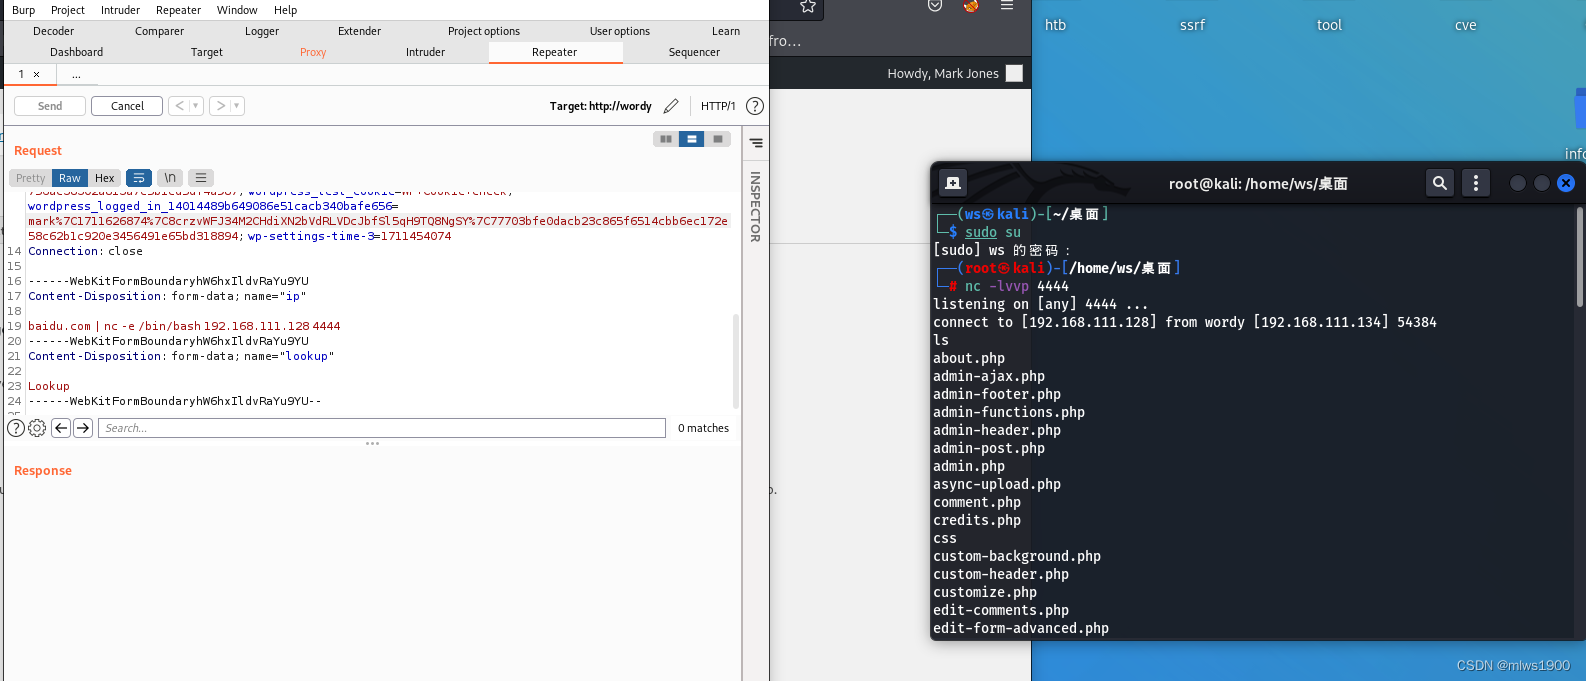Switch to side-by-side request/response layout

point(666,139)
